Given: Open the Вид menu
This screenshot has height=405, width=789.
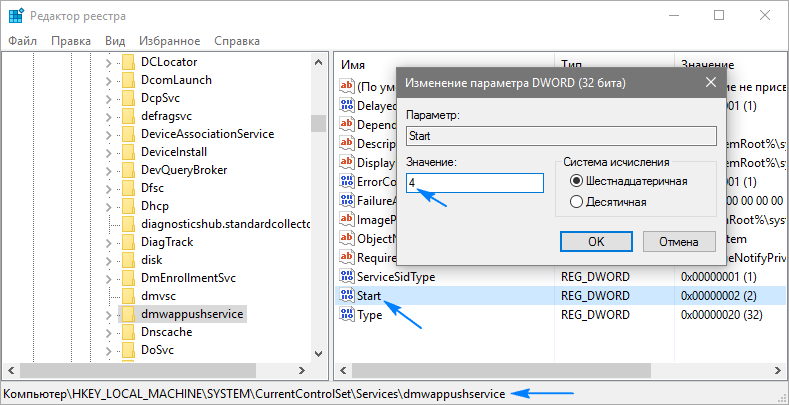Looking at the screenshot, I should [115, 41].
